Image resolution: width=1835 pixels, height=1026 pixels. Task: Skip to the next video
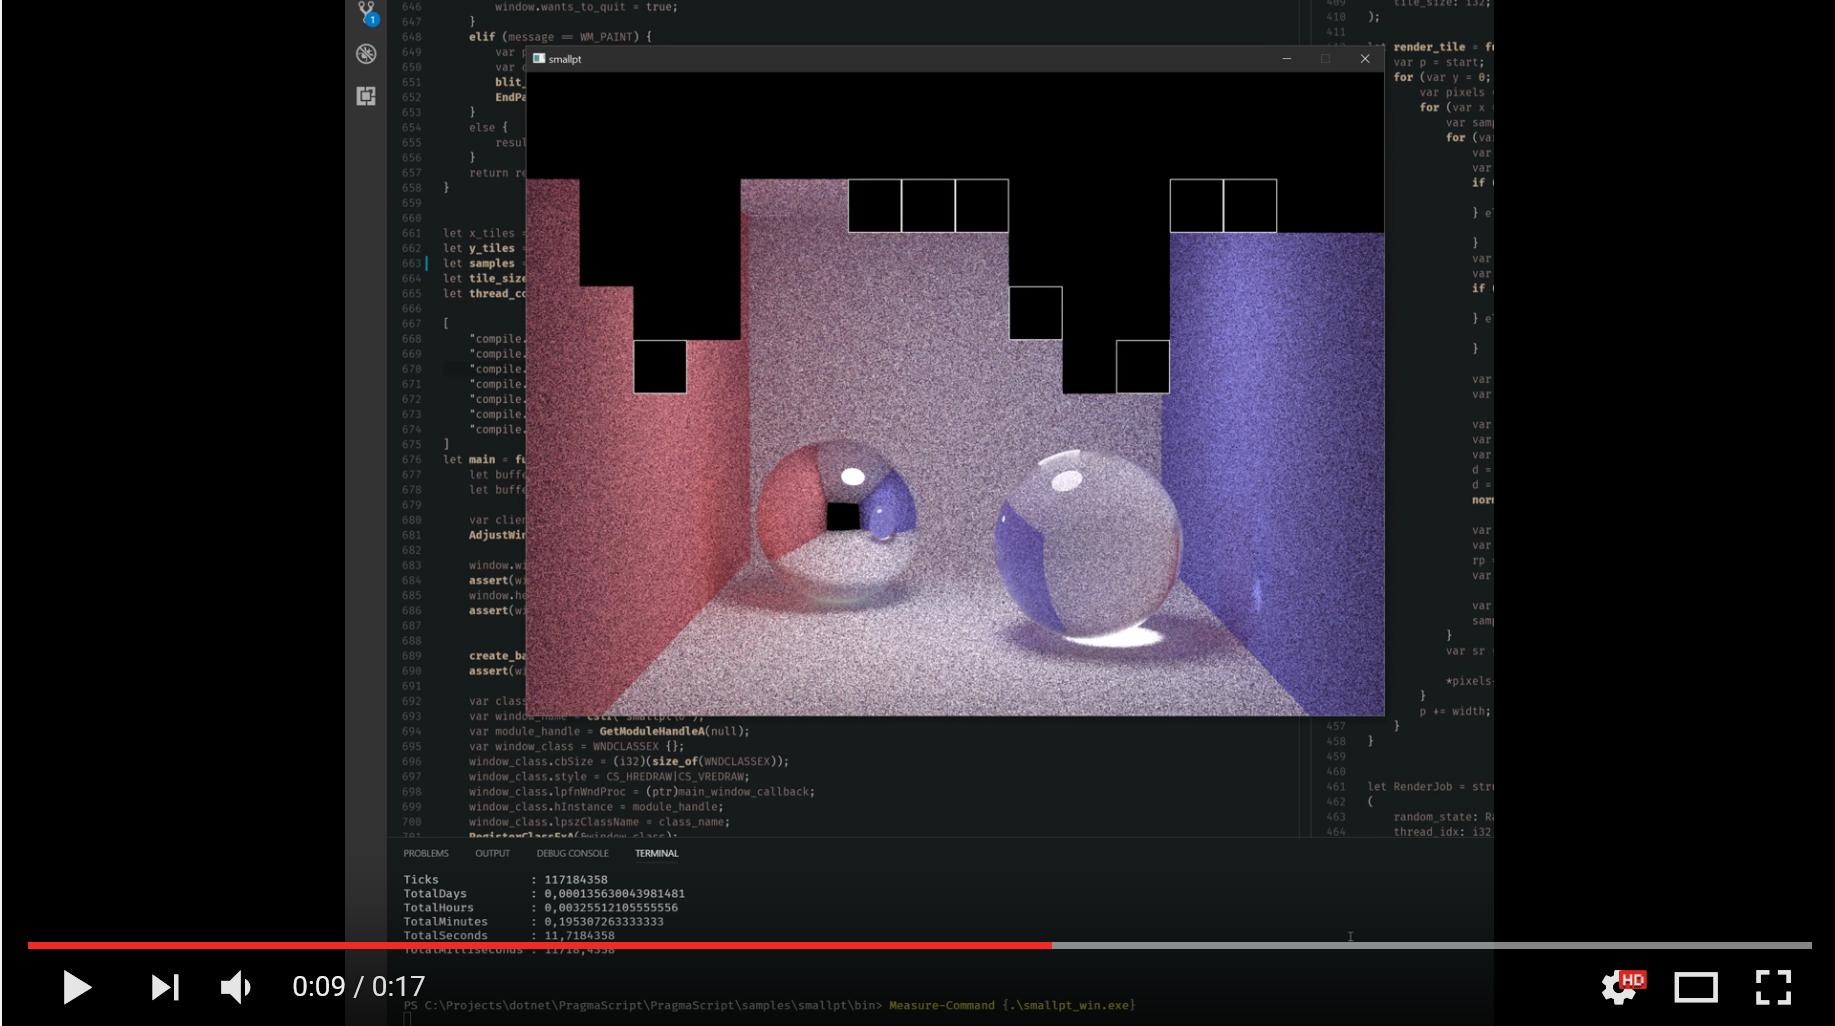pyautogui.click(x=165, y=987)
